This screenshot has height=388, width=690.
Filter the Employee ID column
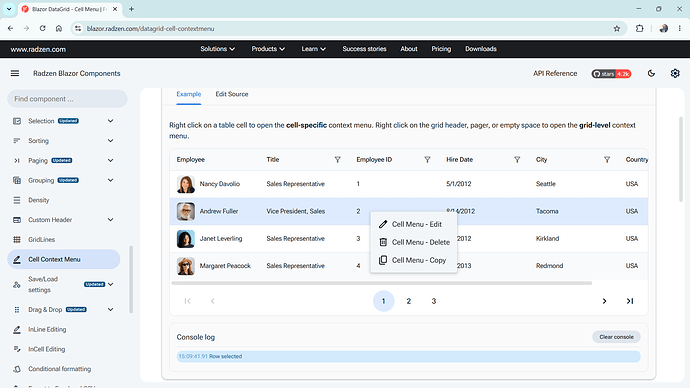pos(427,160)
